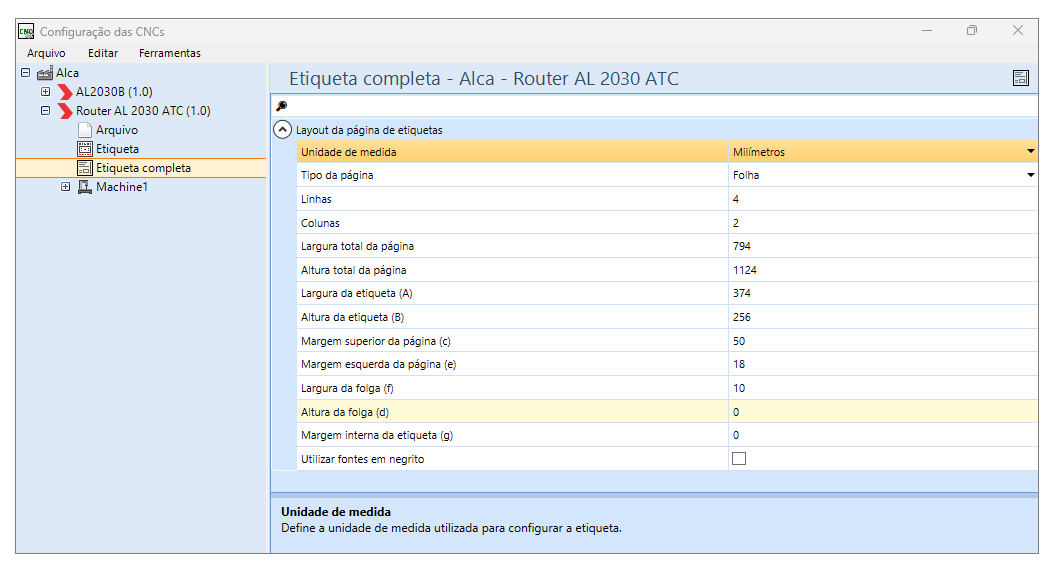Click the Arquivo page icon in the tree
This screenshot has height=574, width=1051.
85,130
